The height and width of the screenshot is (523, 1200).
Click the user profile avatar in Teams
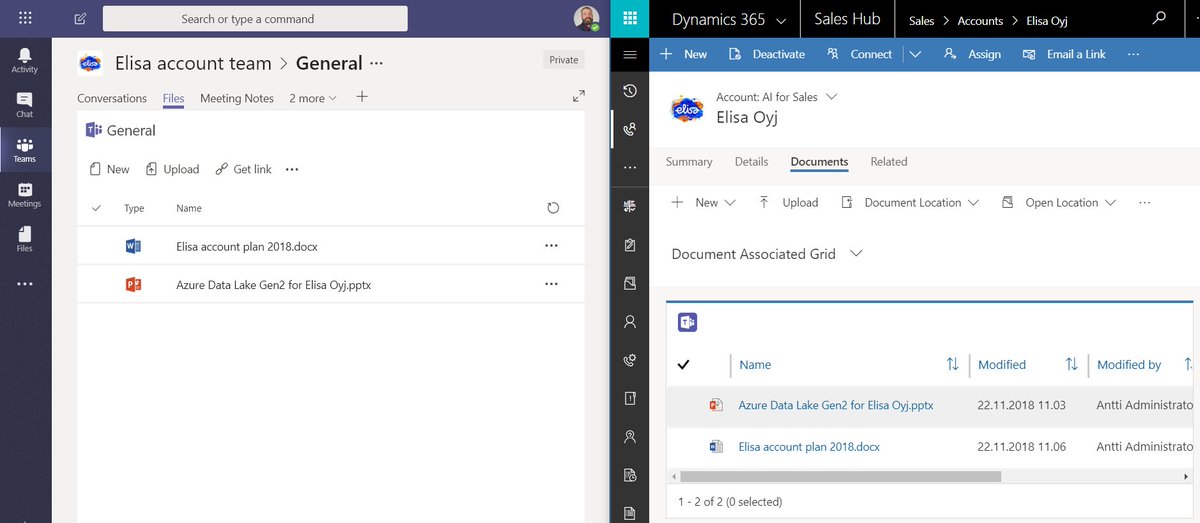587,19
